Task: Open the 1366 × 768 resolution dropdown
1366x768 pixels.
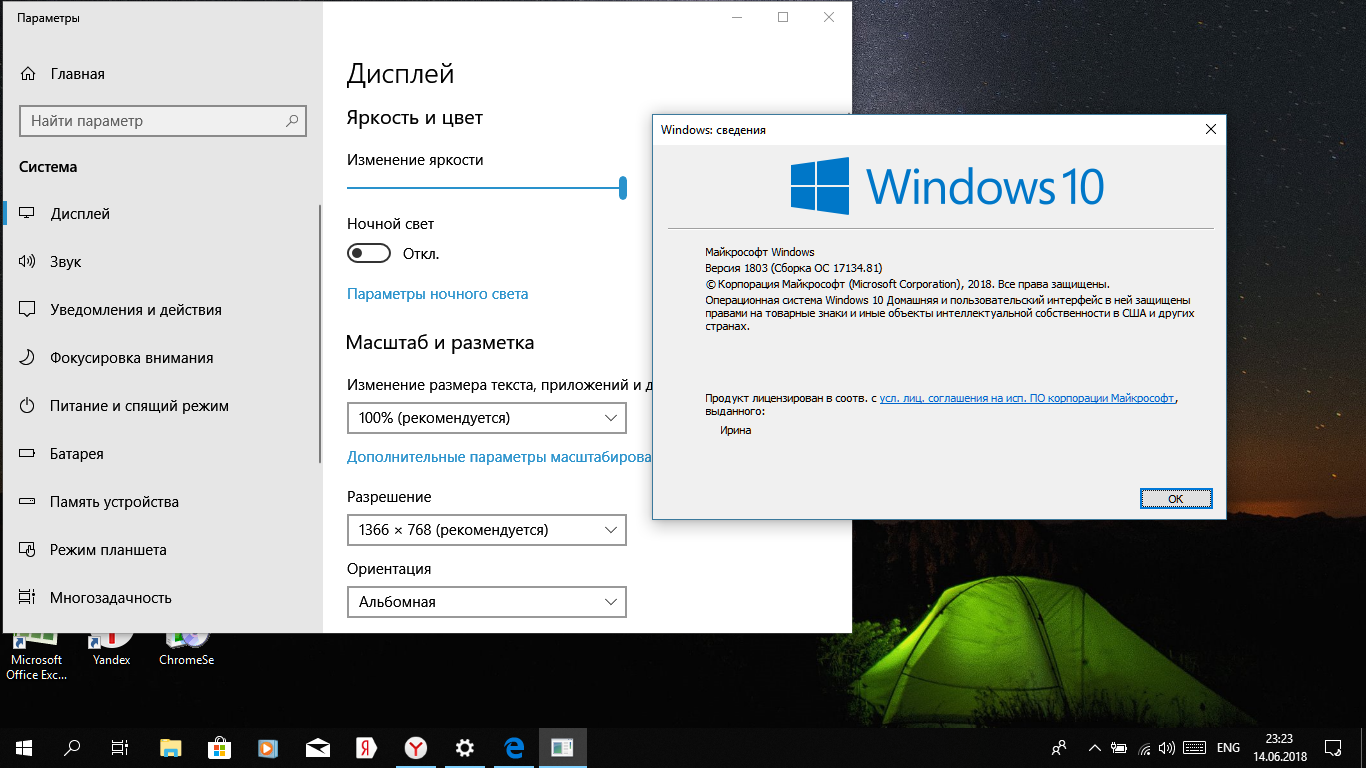Action: pyautogui.click(x=486, y=530)
